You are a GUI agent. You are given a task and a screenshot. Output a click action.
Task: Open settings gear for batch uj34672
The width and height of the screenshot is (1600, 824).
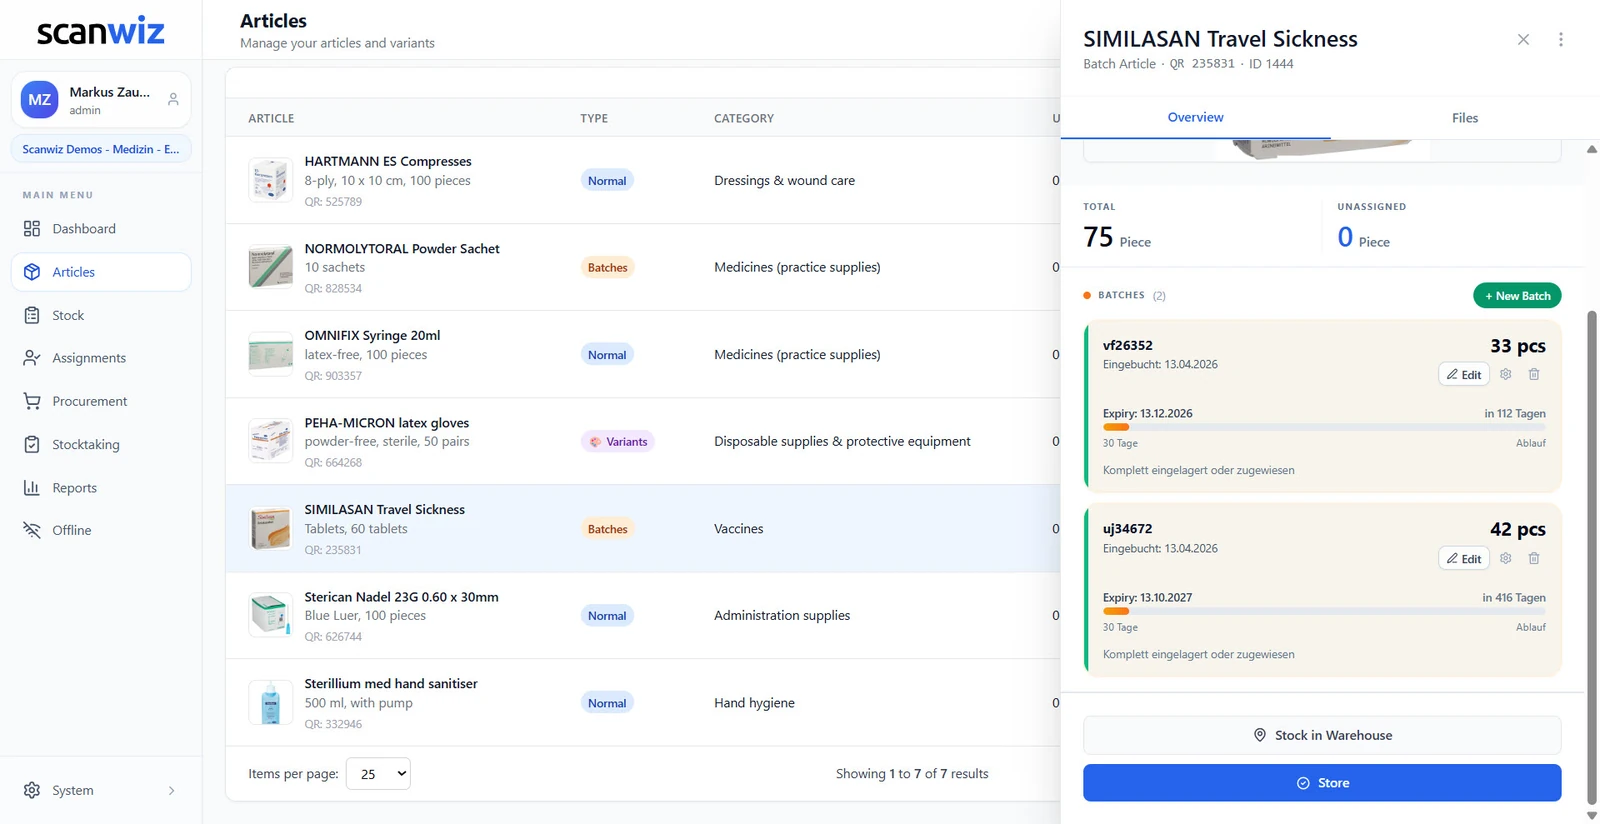1505,558
